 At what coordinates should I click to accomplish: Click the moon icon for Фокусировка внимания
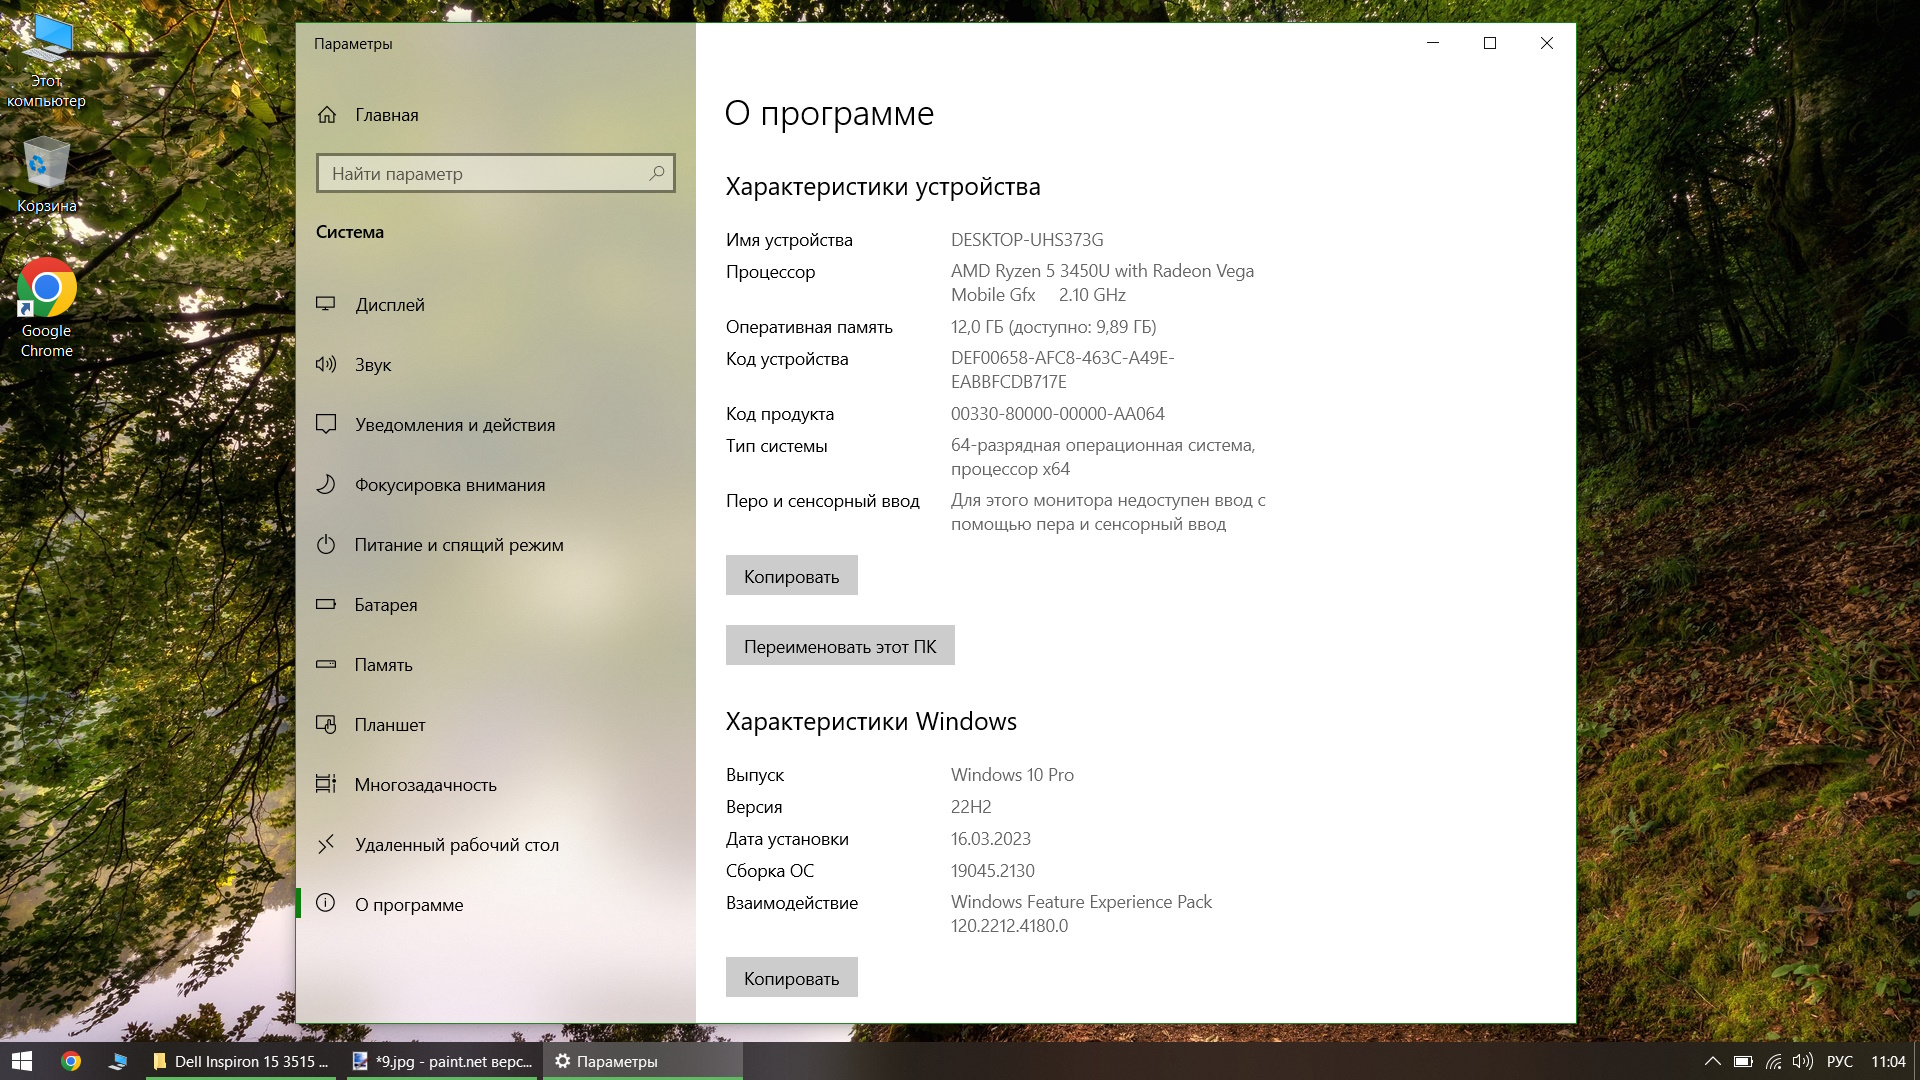[x=326, y=485]
